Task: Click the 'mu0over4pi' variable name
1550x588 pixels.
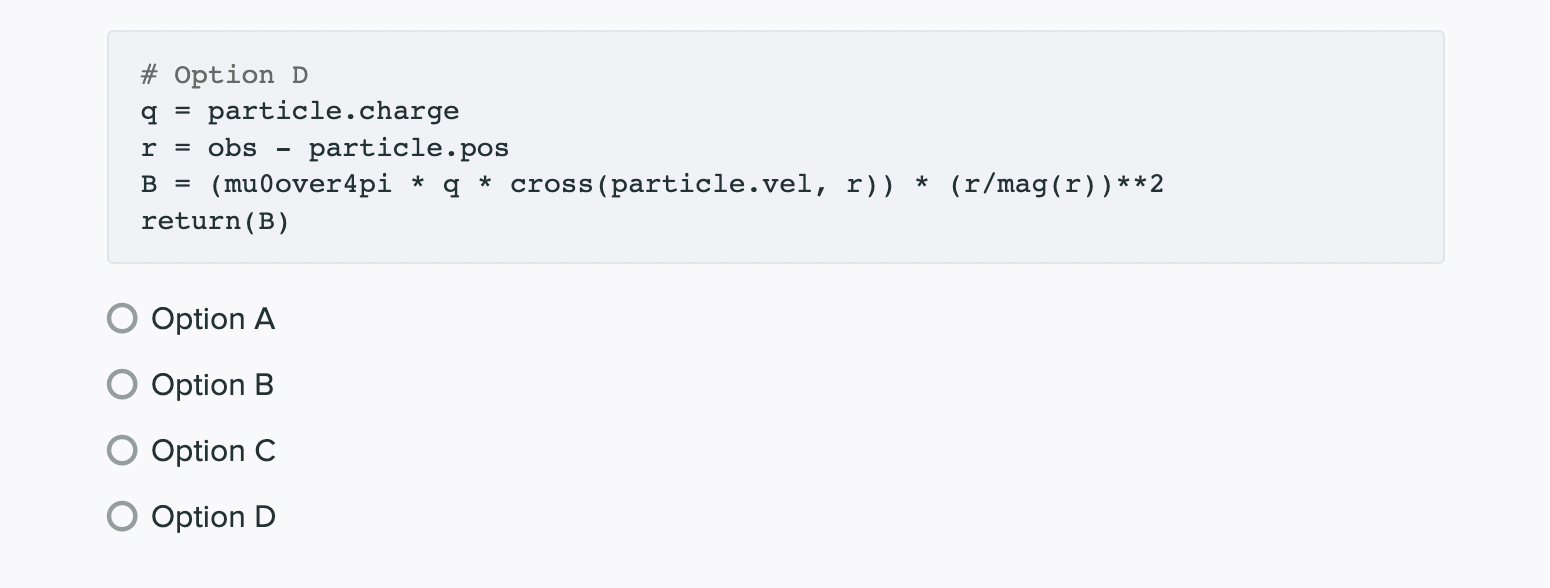Action: (x=310, y=183)
